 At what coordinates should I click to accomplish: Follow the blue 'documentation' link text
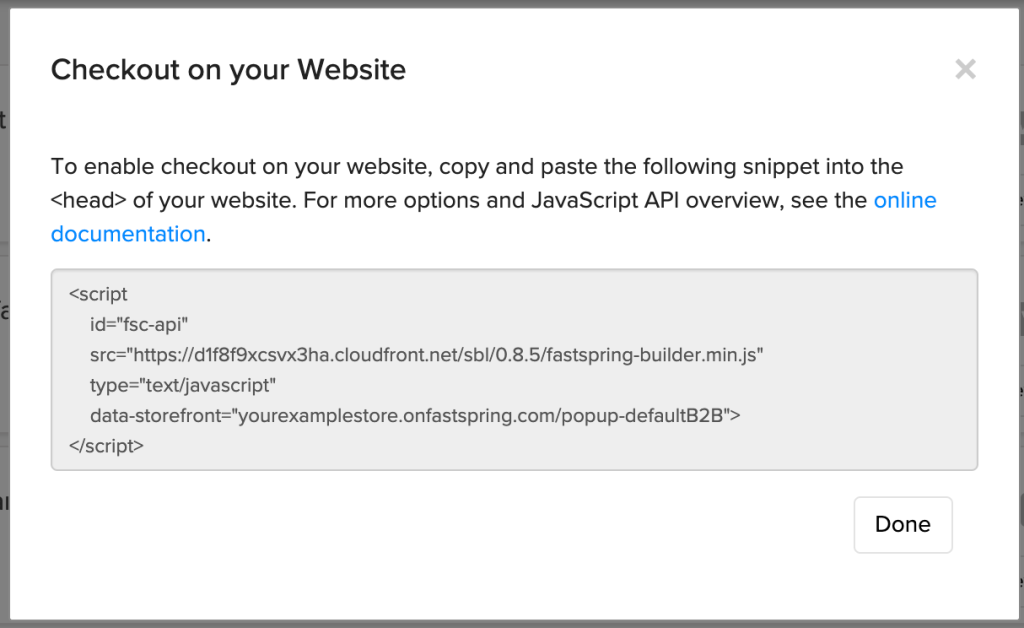pyautogui.click(x=128, y=234)
